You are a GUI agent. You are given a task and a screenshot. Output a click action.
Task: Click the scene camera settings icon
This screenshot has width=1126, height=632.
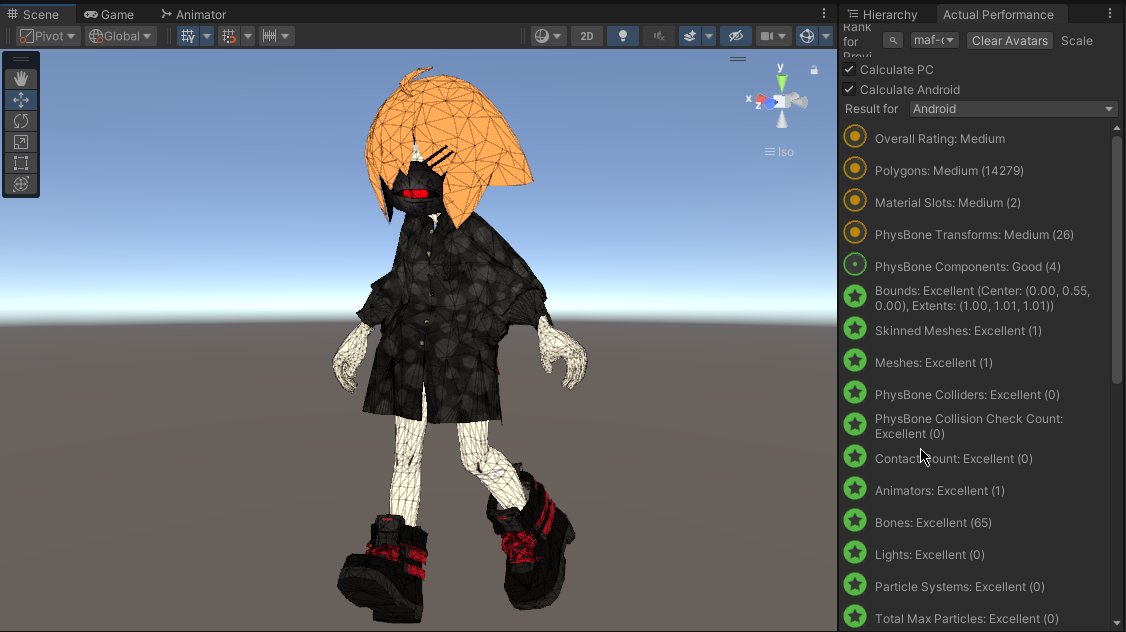(767, 36)
